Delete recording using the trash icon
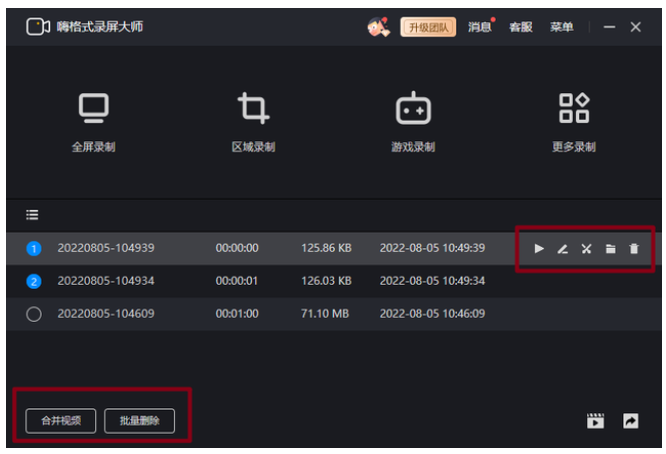666x454 pixels. (x=633, y=249)
